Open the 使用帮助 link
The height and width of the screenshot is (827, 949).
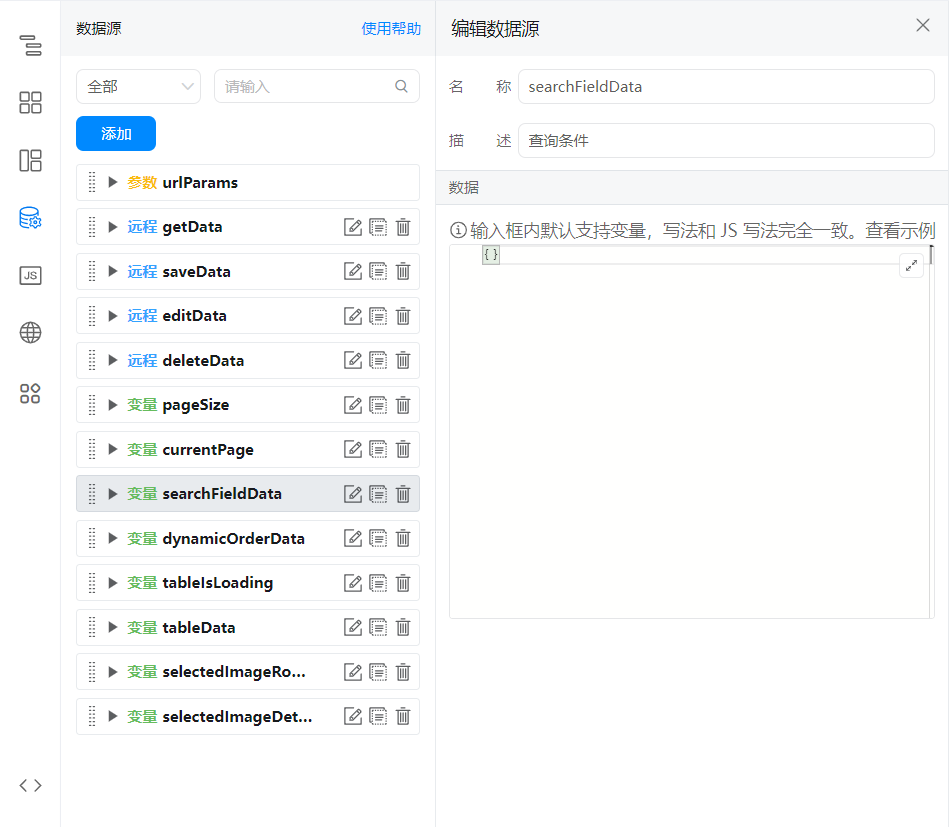[391, 29]
